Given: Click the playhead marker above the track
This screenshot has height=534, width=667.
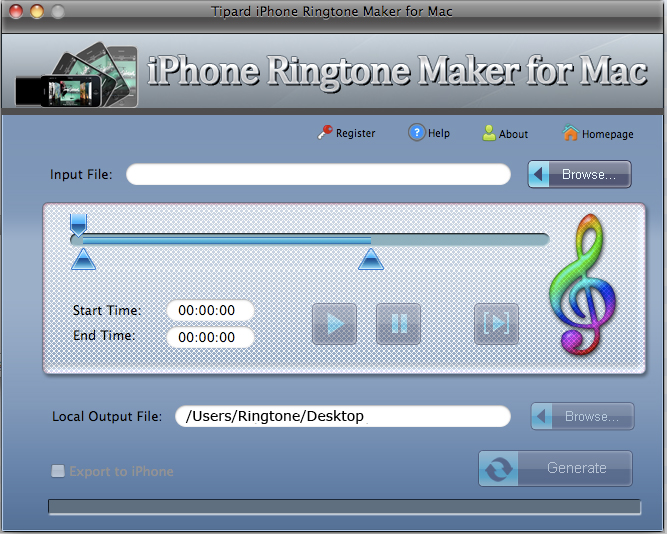Looking at the screenshot, I should tap(79, 225).
